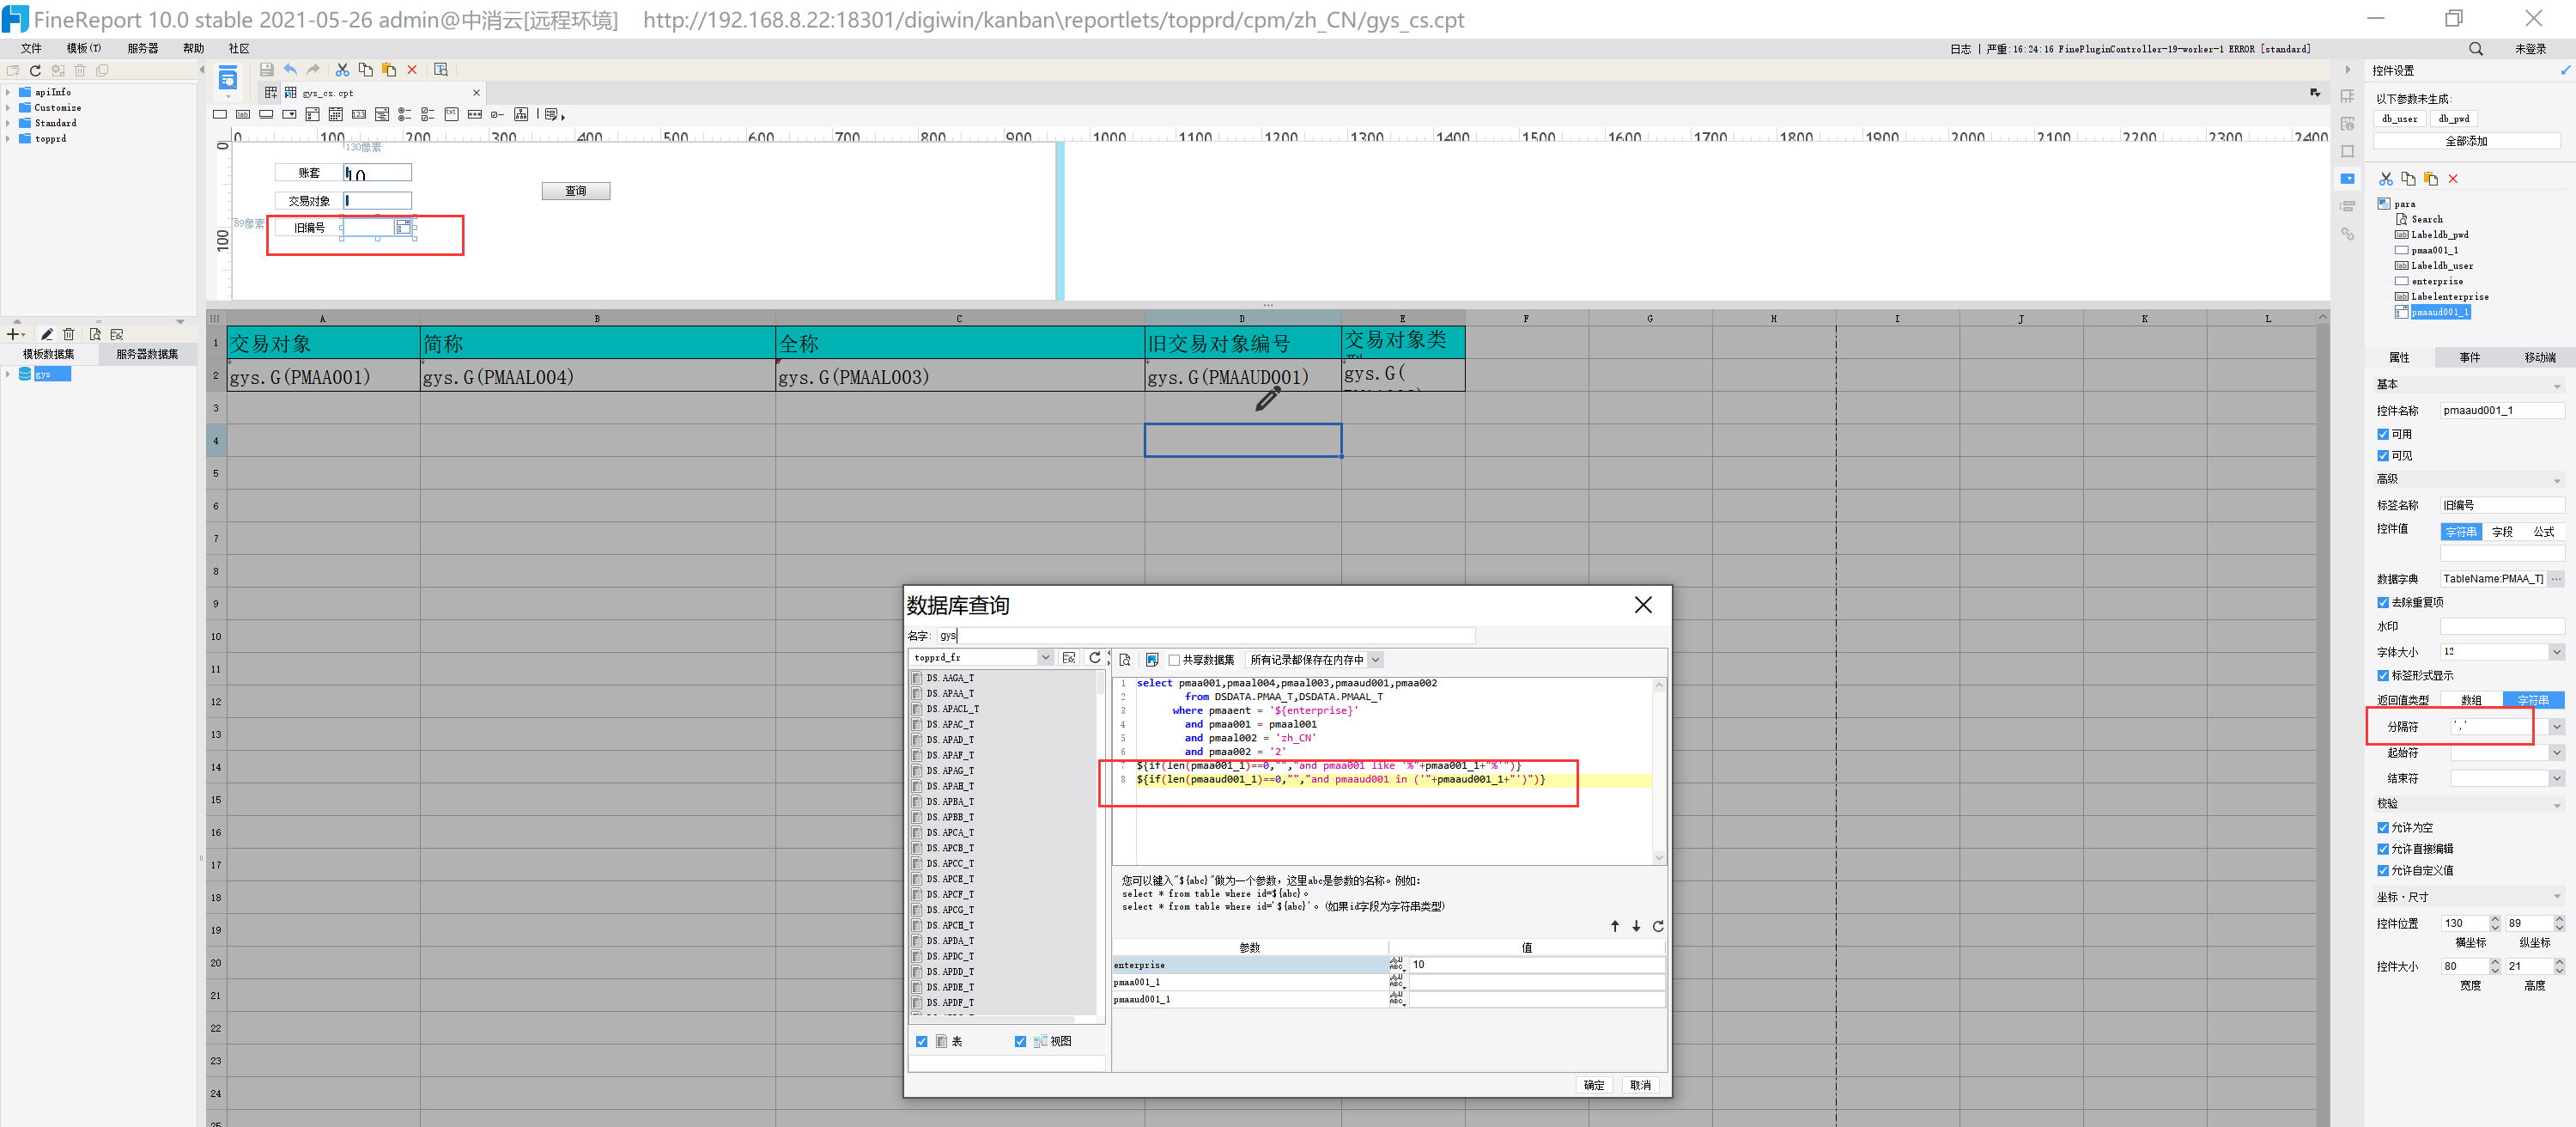Click the 全部添加 button
The image size is (2576, 1127).
click(x=2466, y=141)
